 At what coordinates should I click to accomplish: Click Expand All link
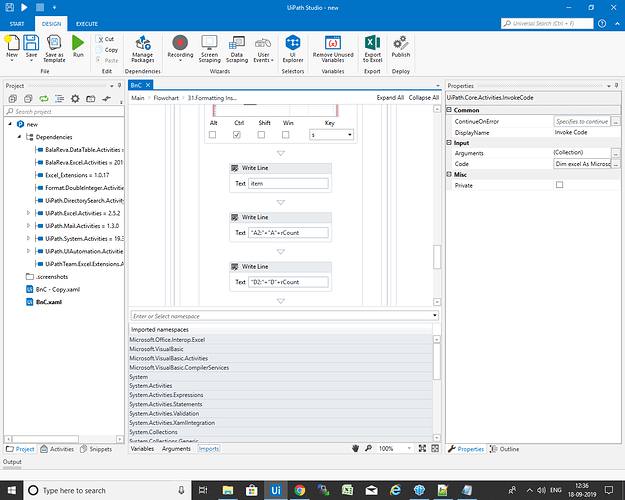390,98
